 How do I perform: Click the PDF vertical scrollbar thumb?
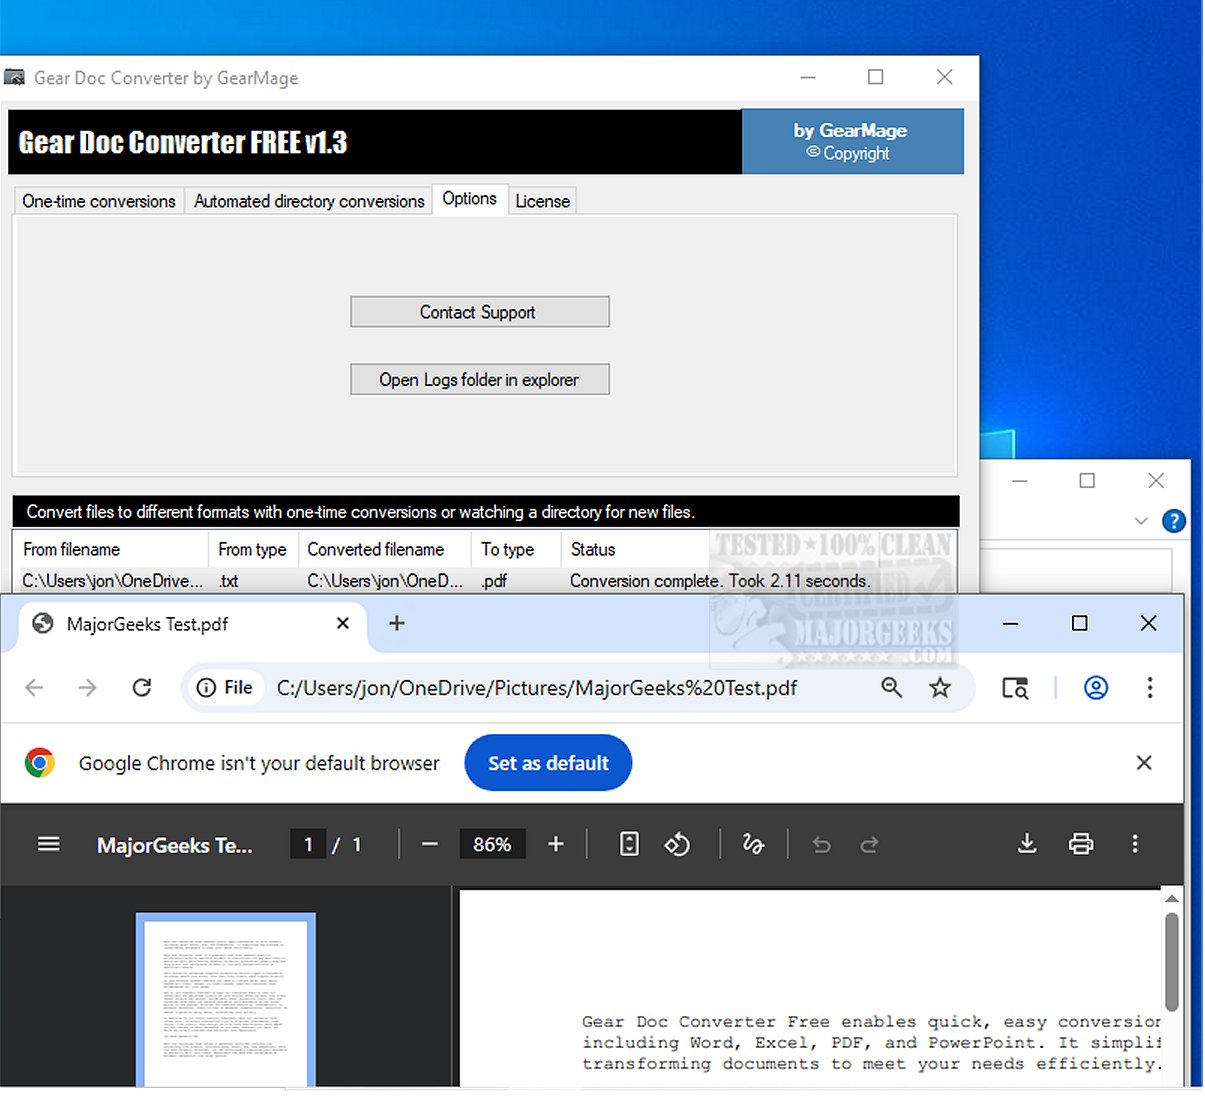[1171, 960]
